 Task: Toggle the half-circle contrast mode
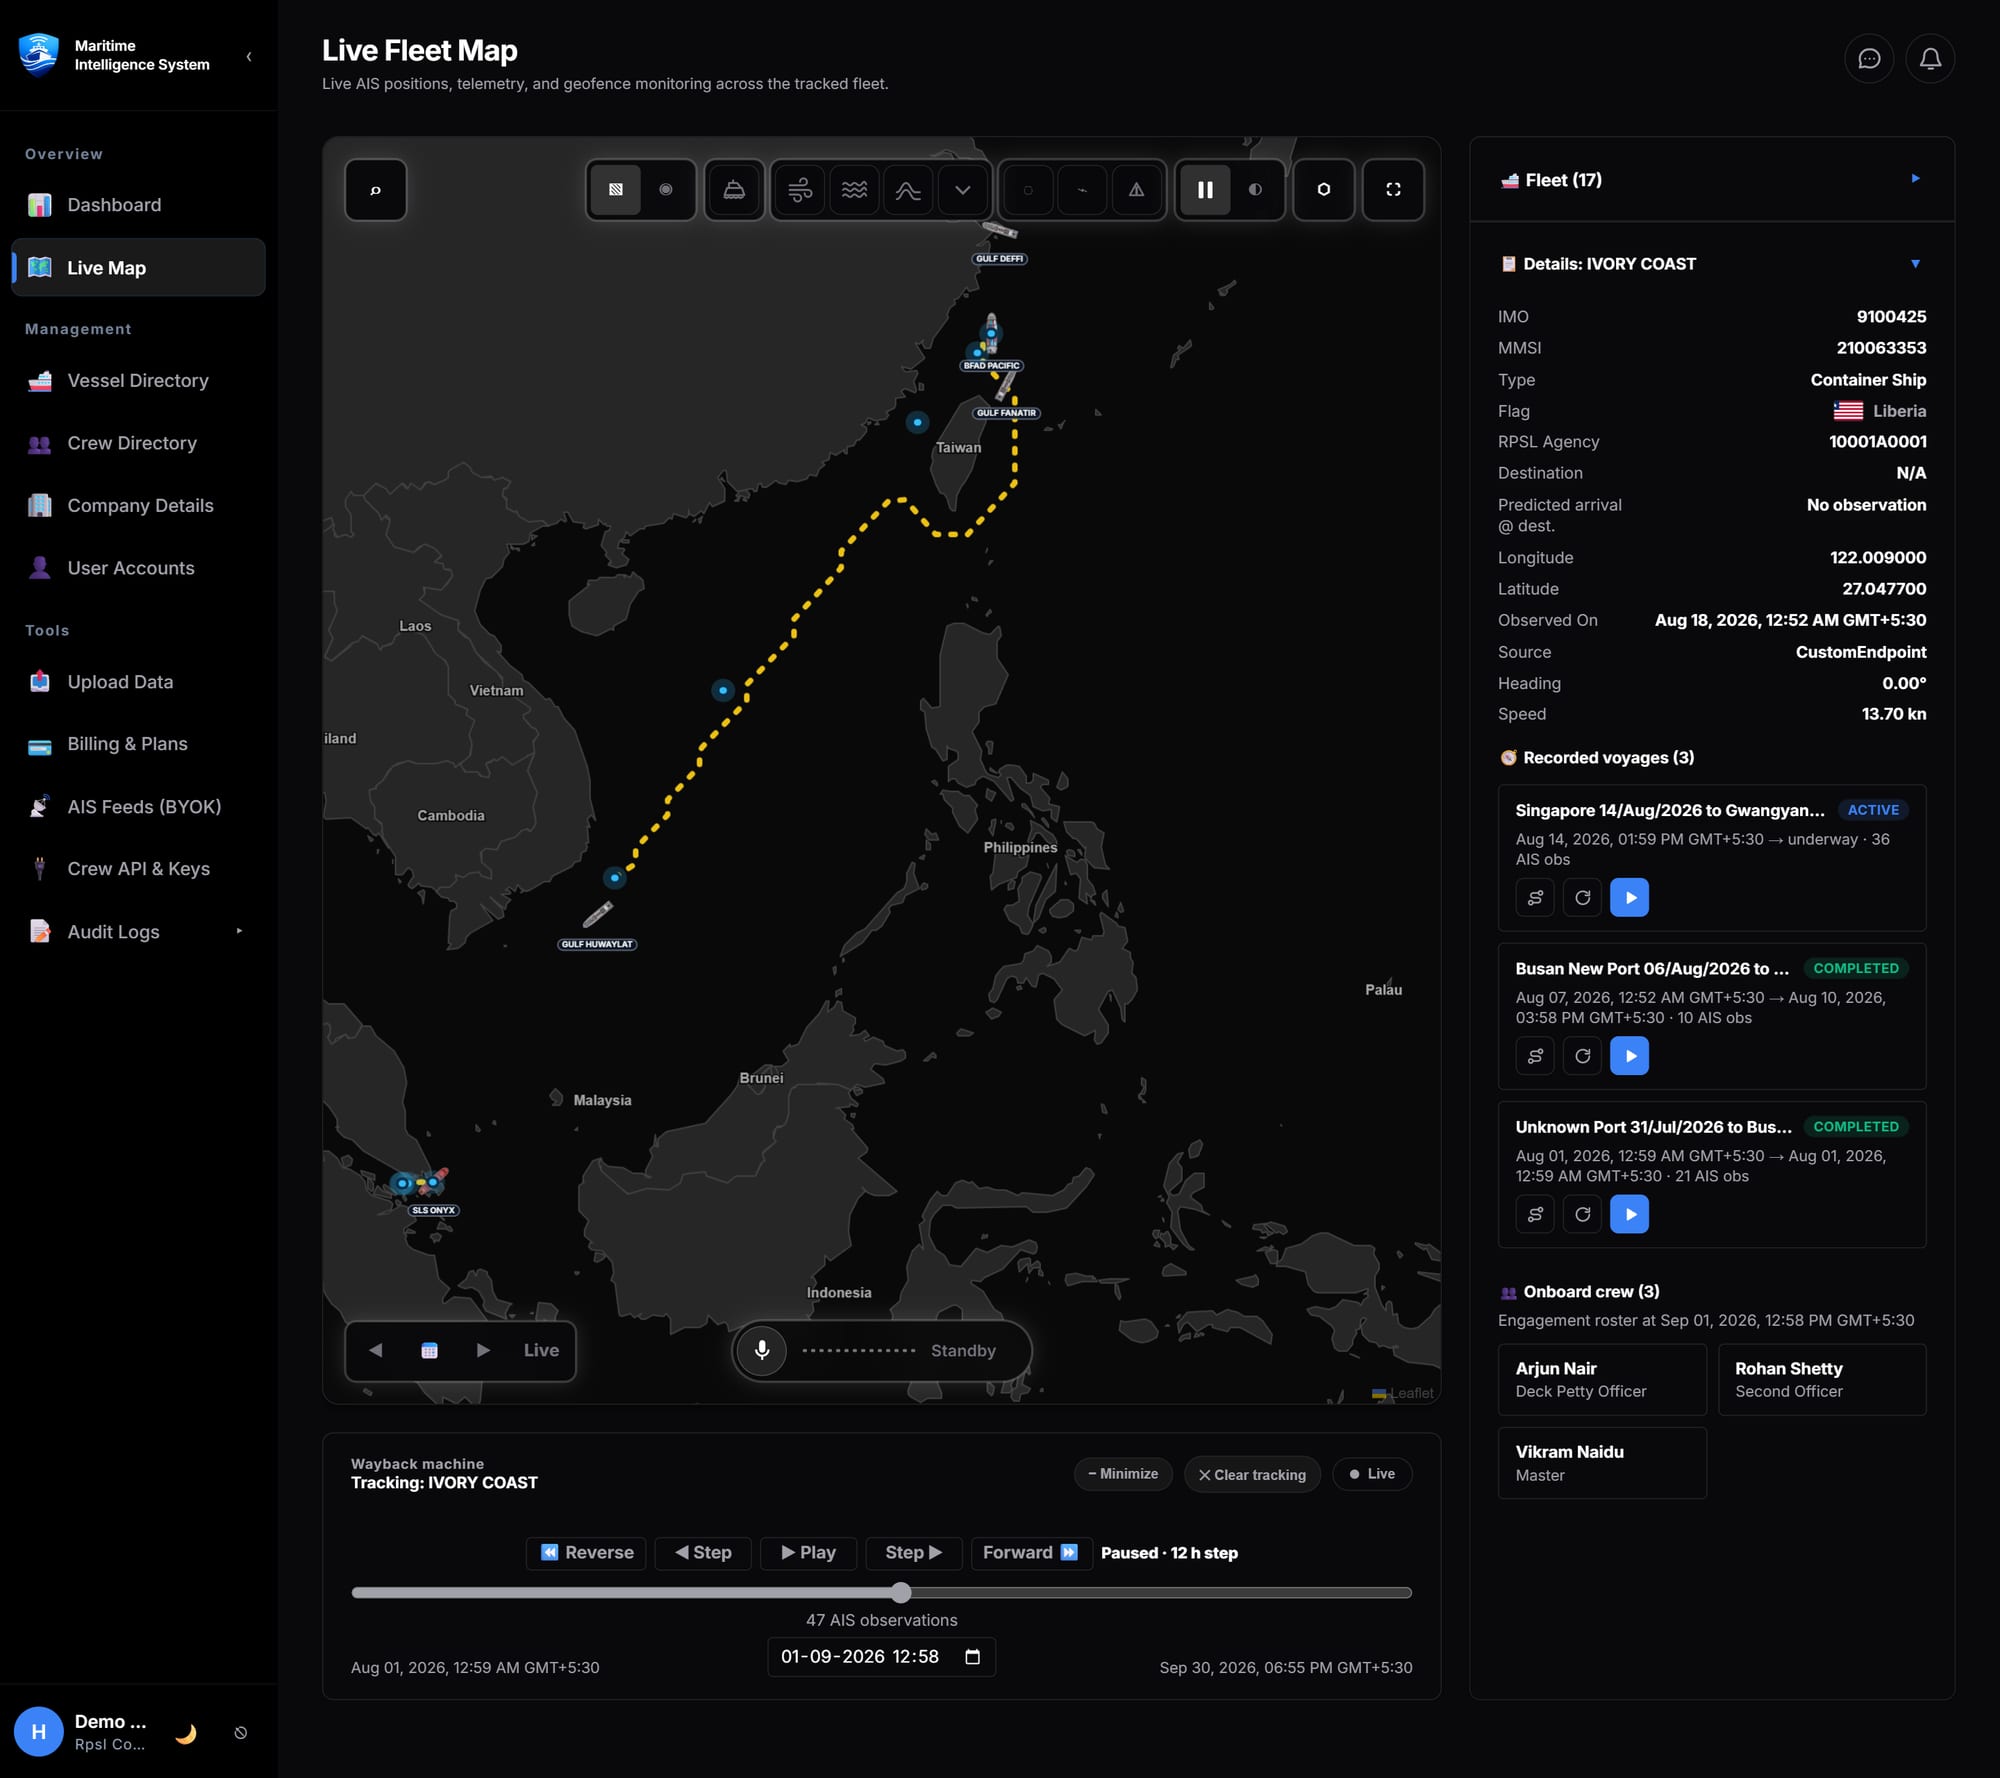[1255, 190]
